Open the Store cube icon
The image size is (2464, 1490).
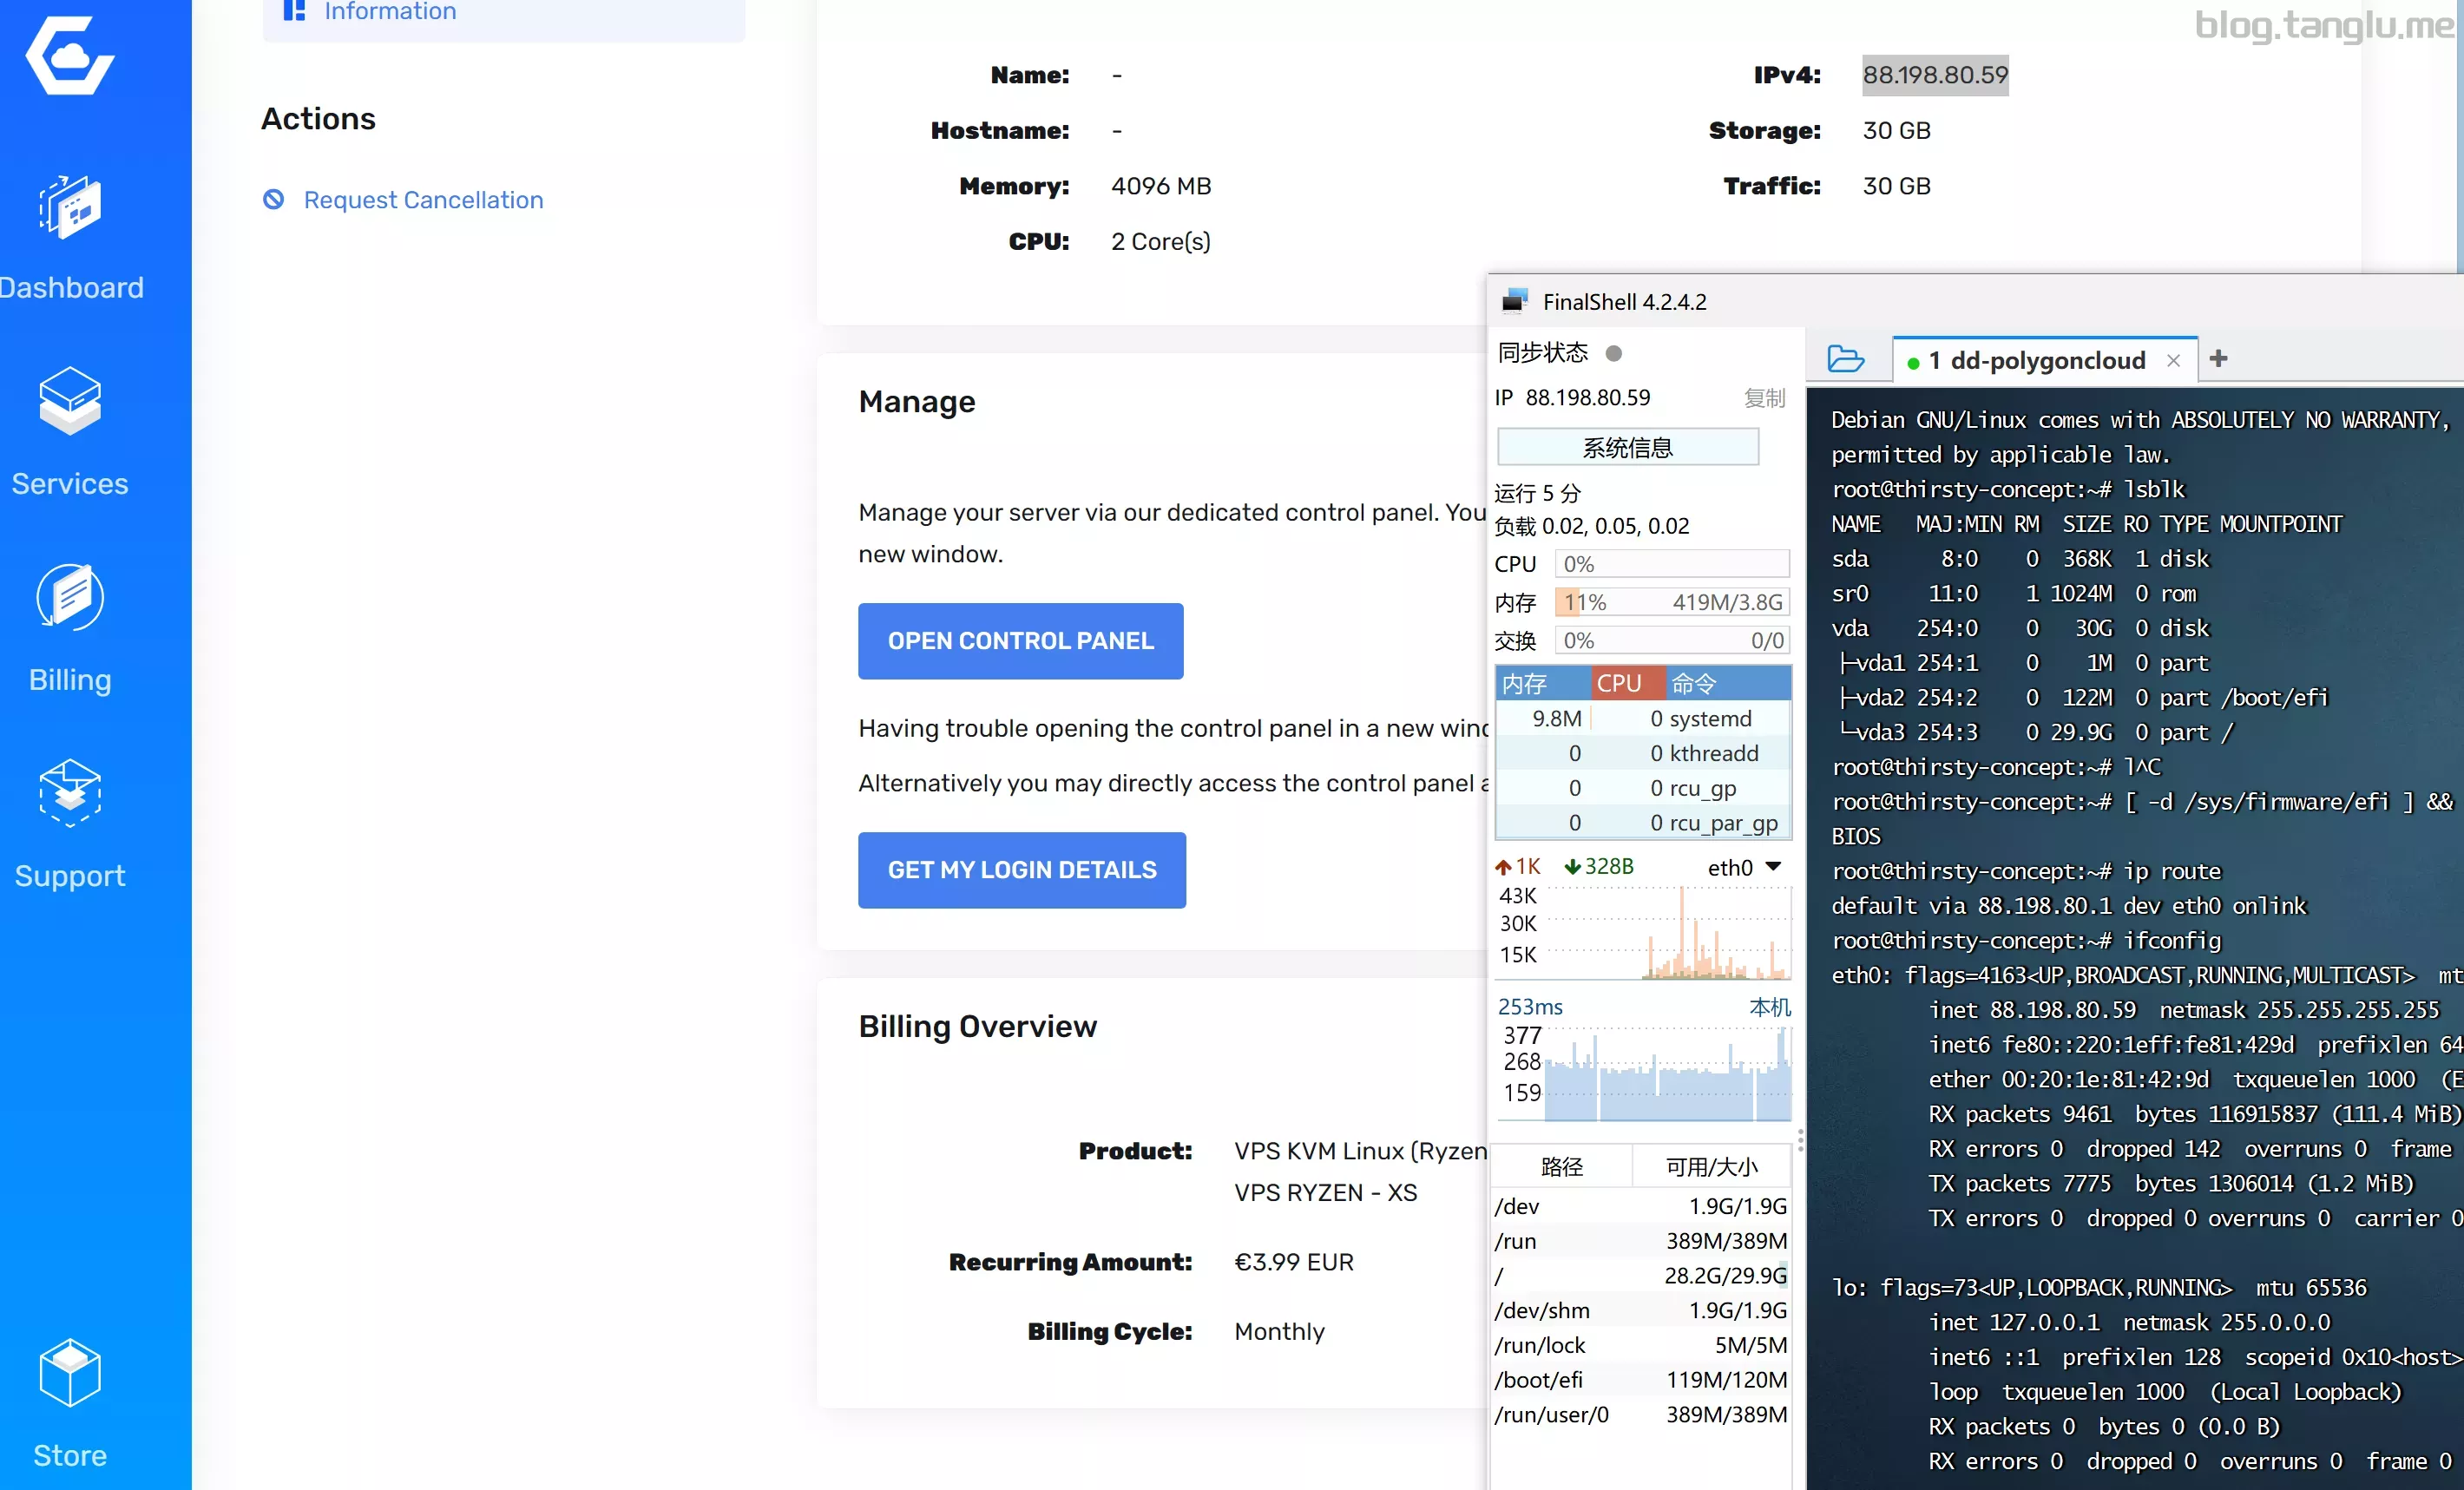point(70,1372)
